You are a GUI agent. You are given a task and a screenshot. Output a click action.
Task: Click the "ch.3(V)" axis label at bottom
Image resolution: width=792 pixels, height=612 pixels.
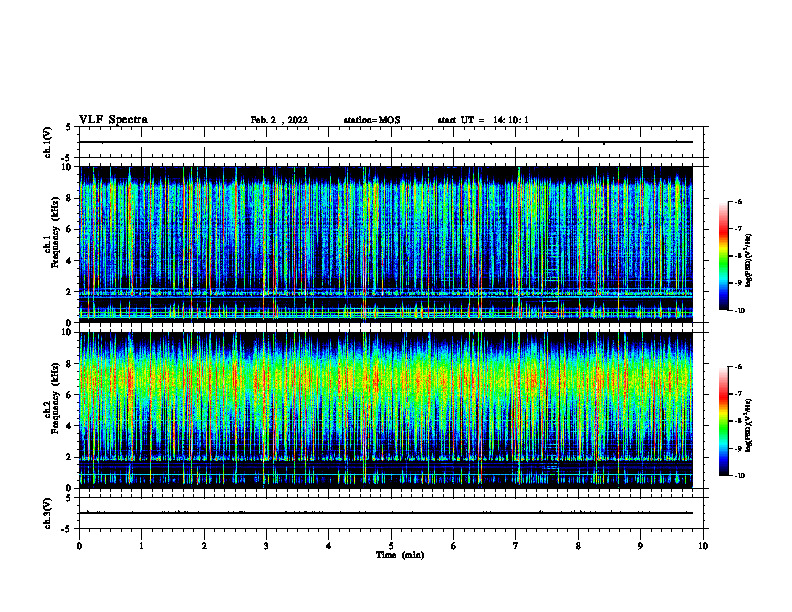47,513
